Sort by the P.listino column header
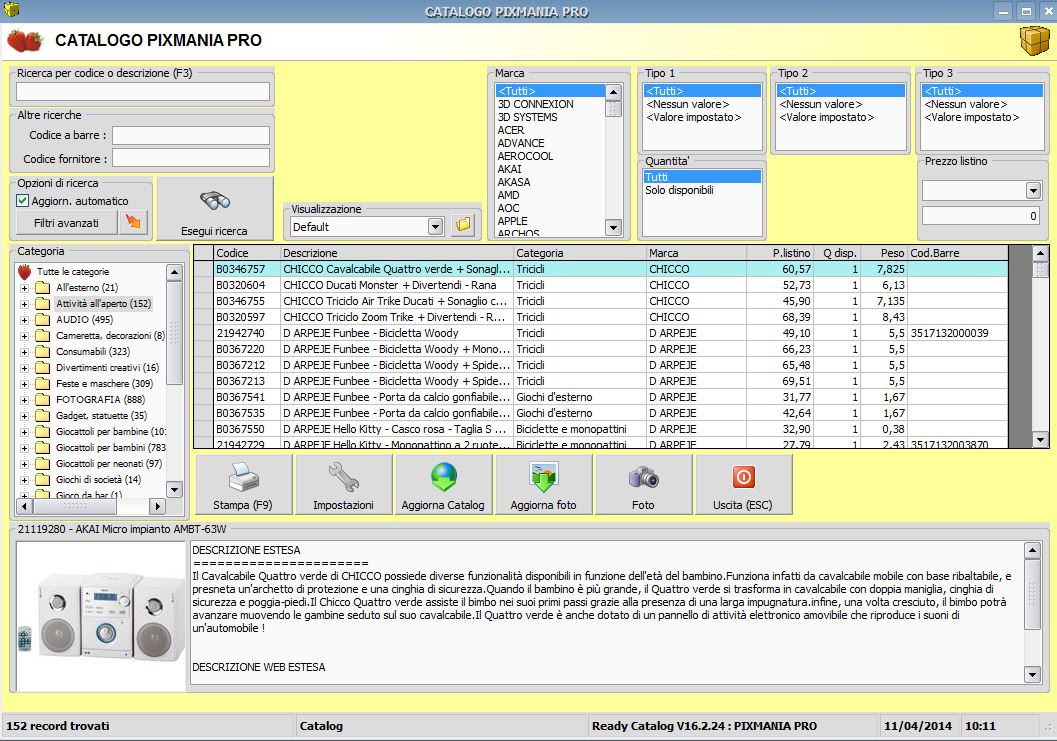This screenshot has height=741, width=1057. (780, 253)
